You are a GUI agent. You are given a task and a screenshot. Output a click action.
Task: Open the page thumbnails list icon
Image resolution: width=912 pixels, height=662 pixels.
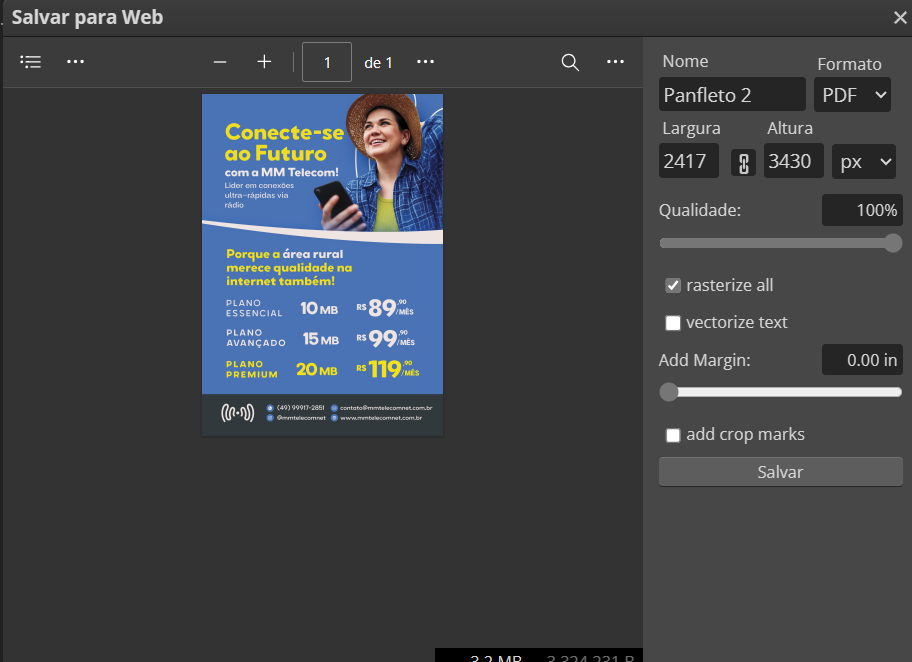pos(30,61)
